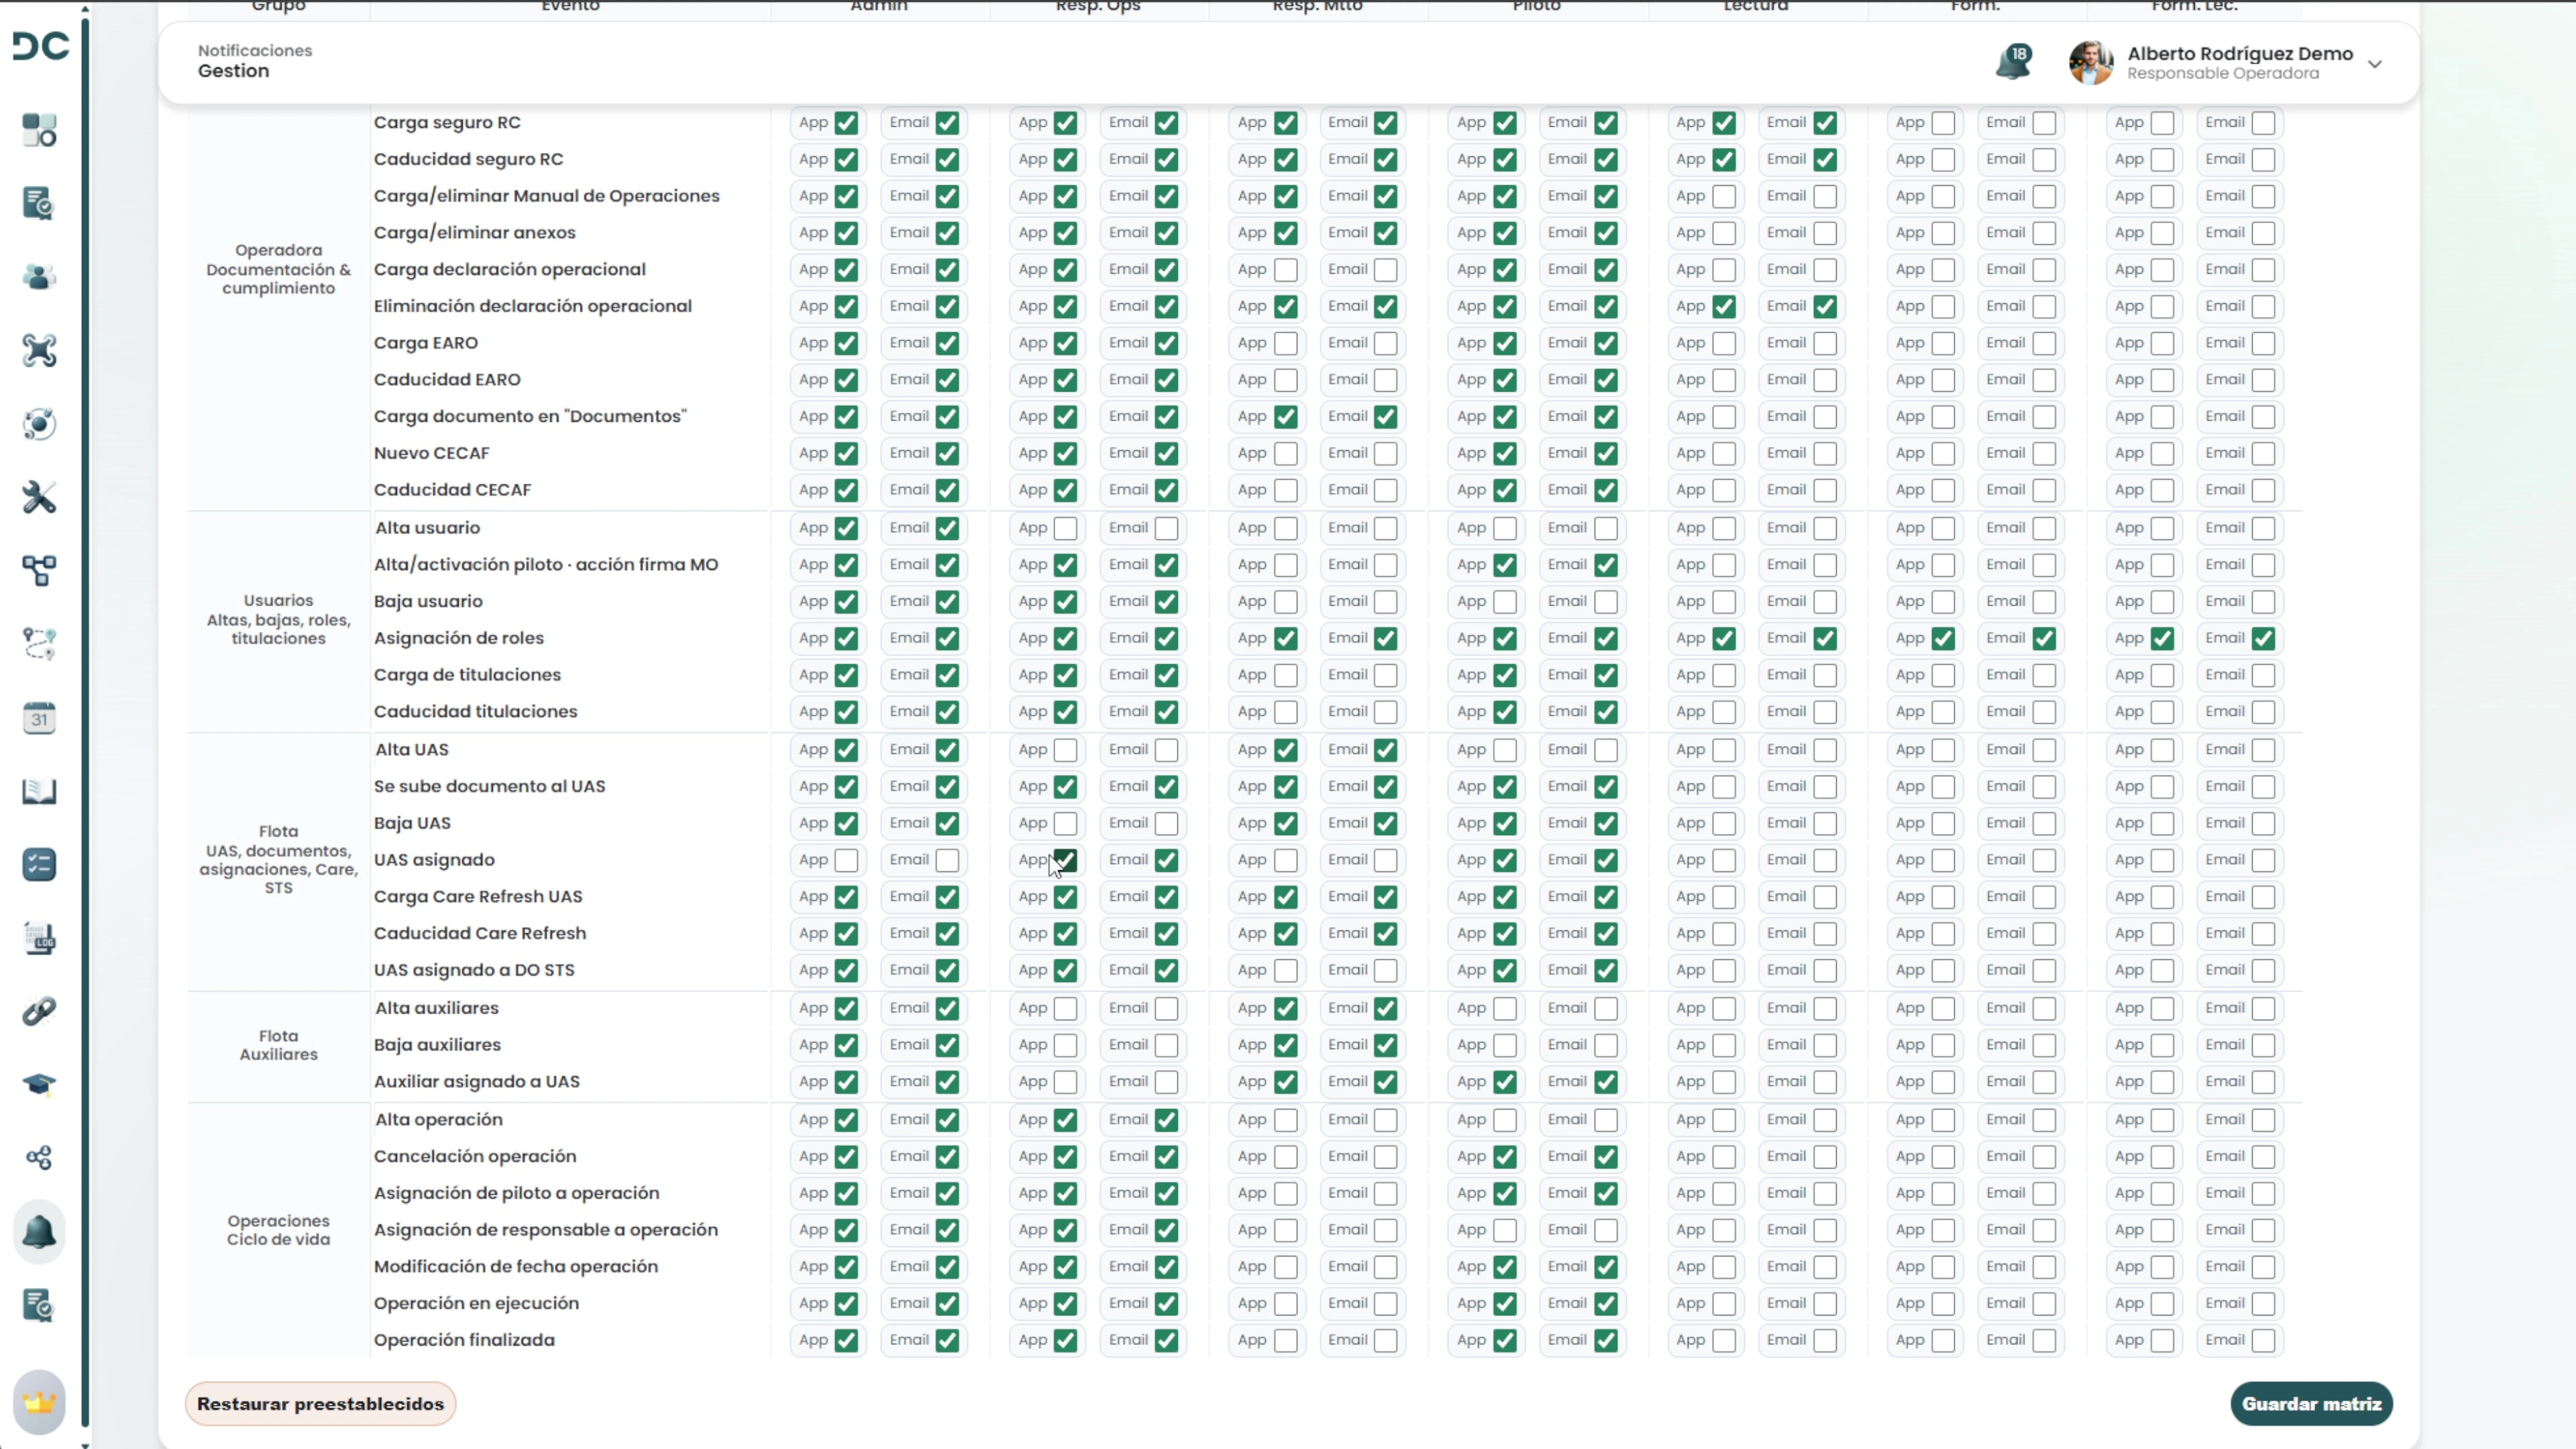Click the Gestion page title
This screenshot has height=1449, width=2576.
(x=233, y=71)
